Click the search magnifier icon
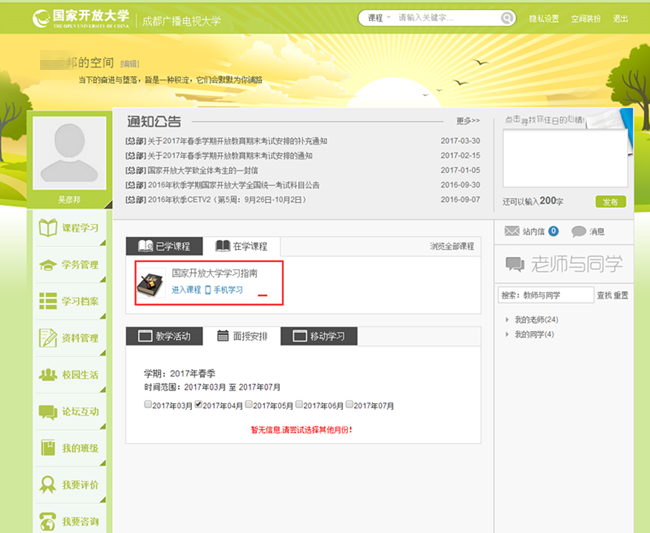 507,18
